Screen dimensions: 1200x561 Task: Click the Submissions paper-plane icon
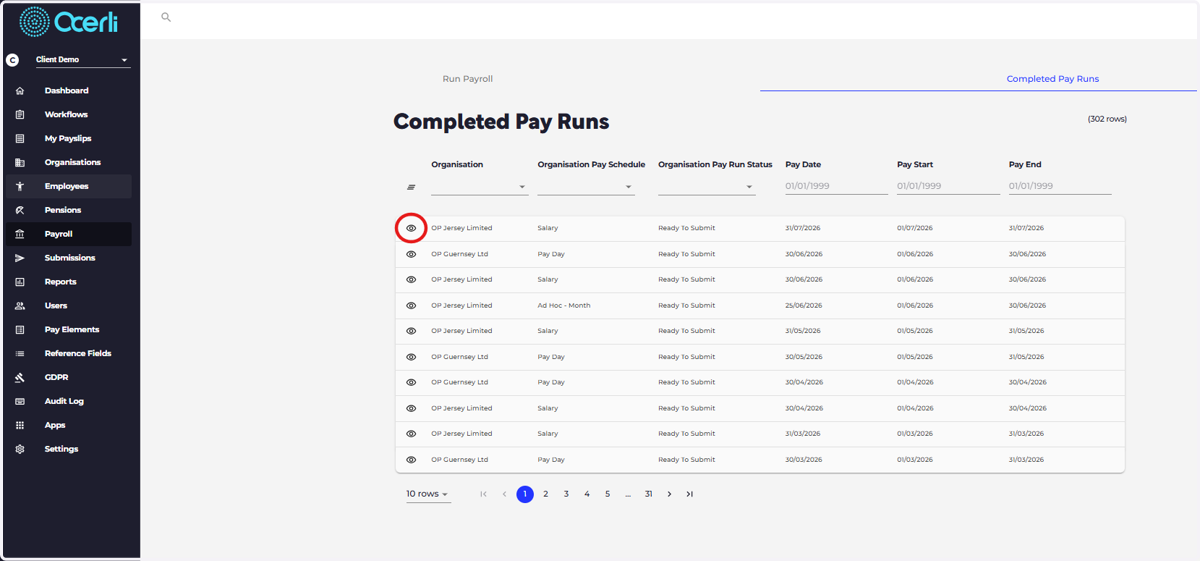click(x=20, y=258)
